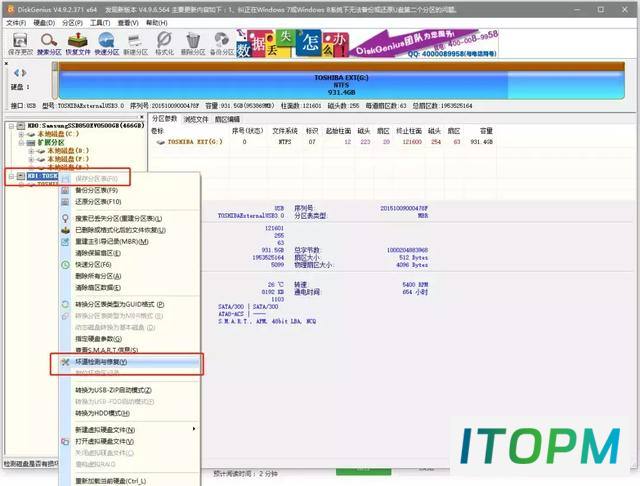Screen dimensions: 640x486
Task: Click the rebuild MBR menu icon
Action: [x=65, y=242]
